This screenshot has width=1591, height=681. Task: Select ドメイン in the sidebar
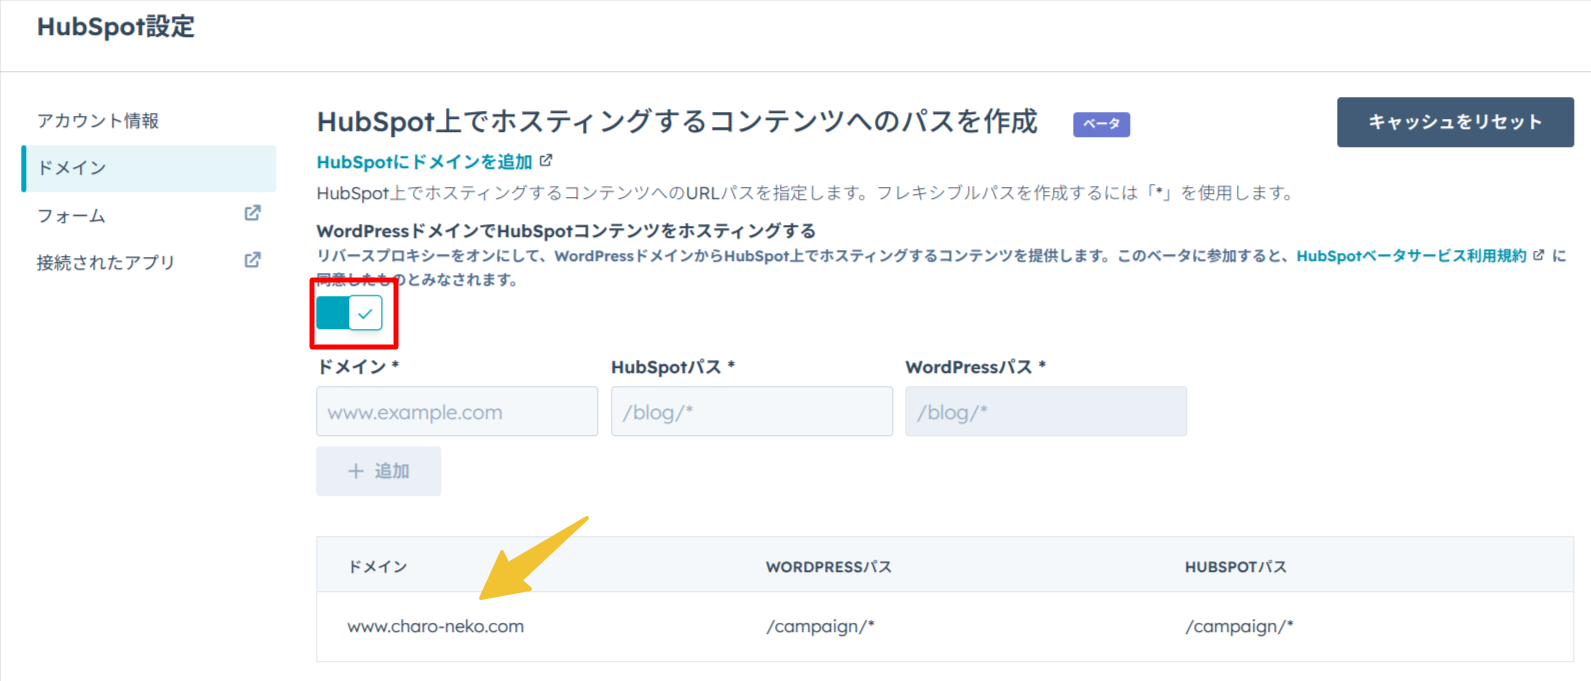[x=149, y=168]
